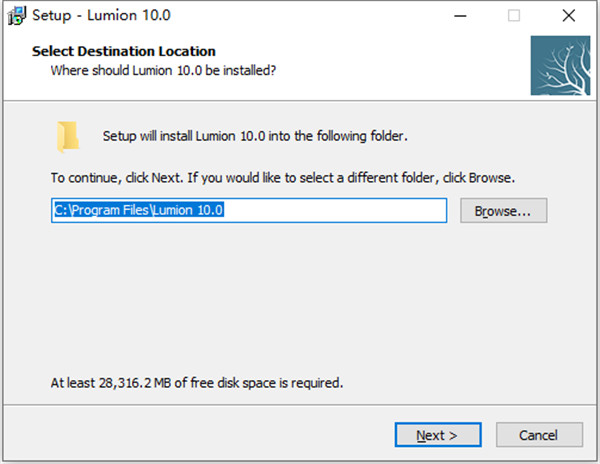Click the "To continue, click Next" instruction text
This screenshot has height=464, width=600.
(283, 178)
